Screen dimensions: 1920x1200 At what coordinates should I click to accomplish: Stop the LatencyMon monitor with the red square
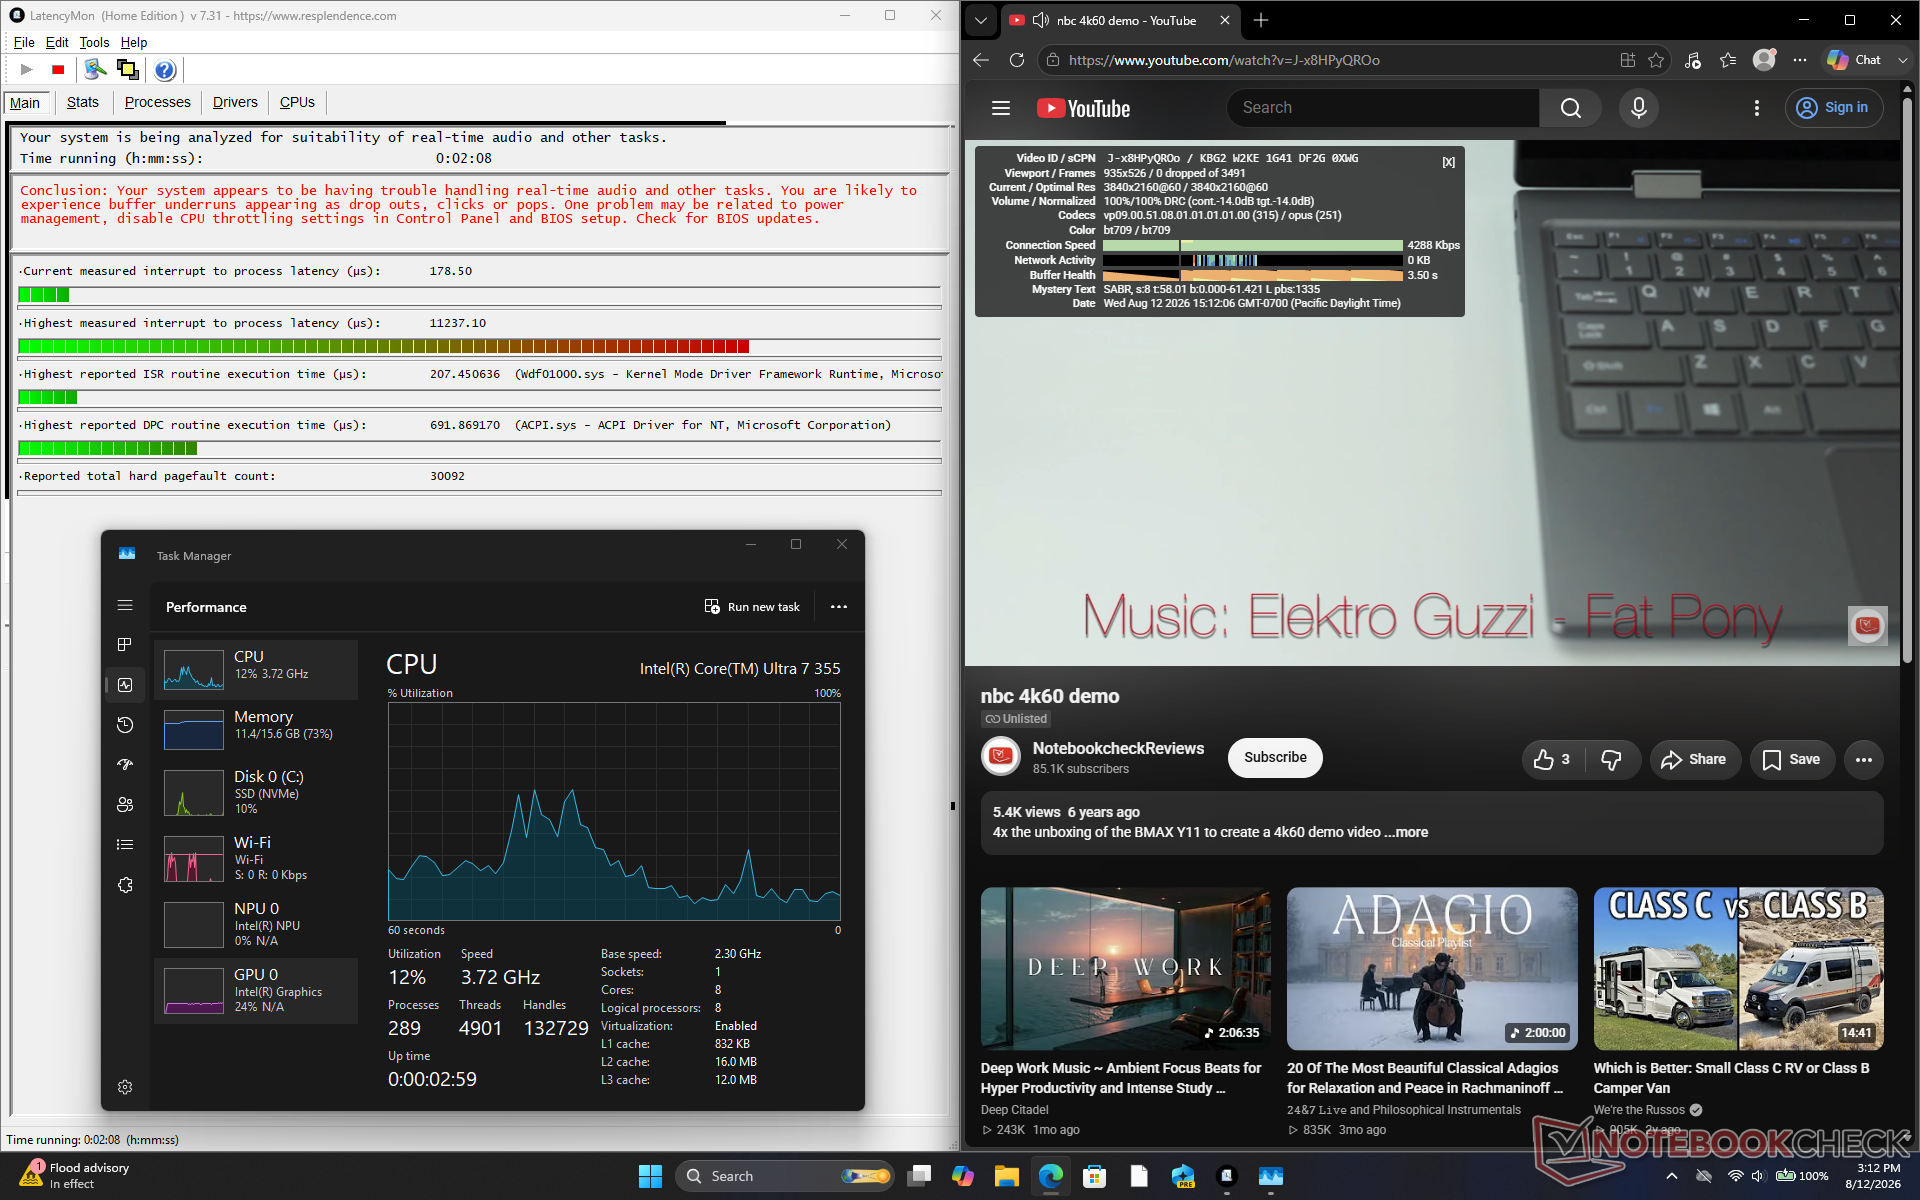(58, 69)
